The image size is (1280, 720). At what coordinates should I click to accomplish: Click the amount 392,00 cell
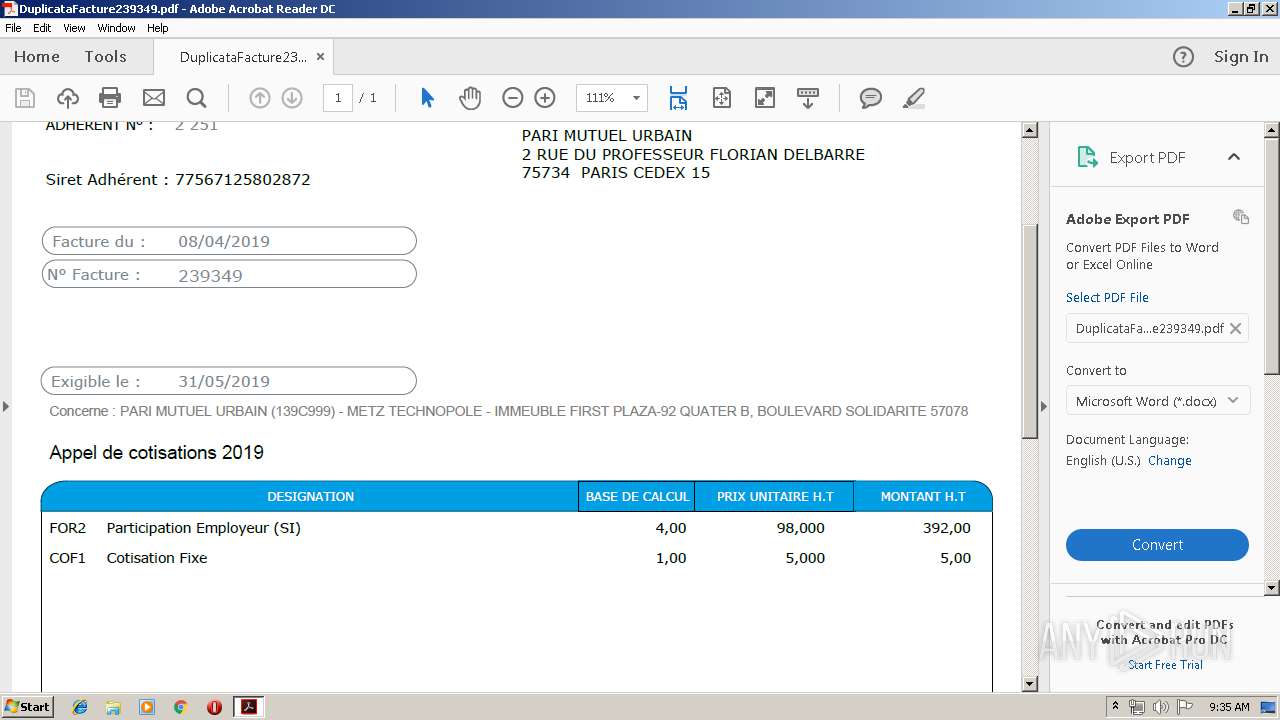946,528
